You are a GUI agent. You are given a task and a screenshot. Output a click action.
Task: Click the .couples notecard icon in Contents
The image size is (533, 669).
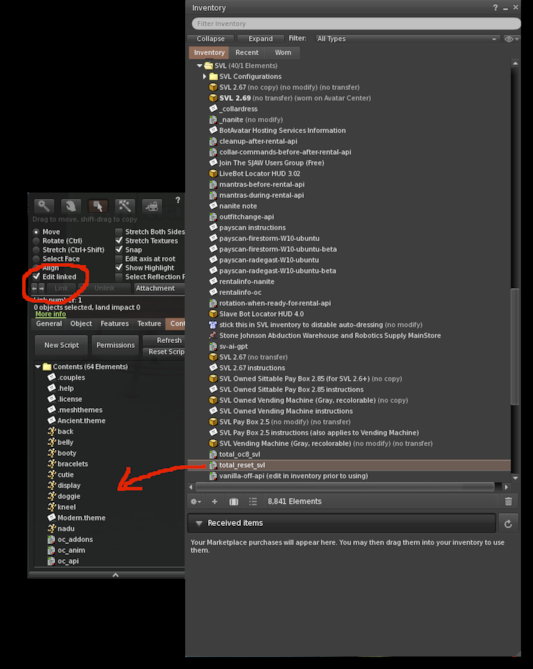tap(52, 377)
